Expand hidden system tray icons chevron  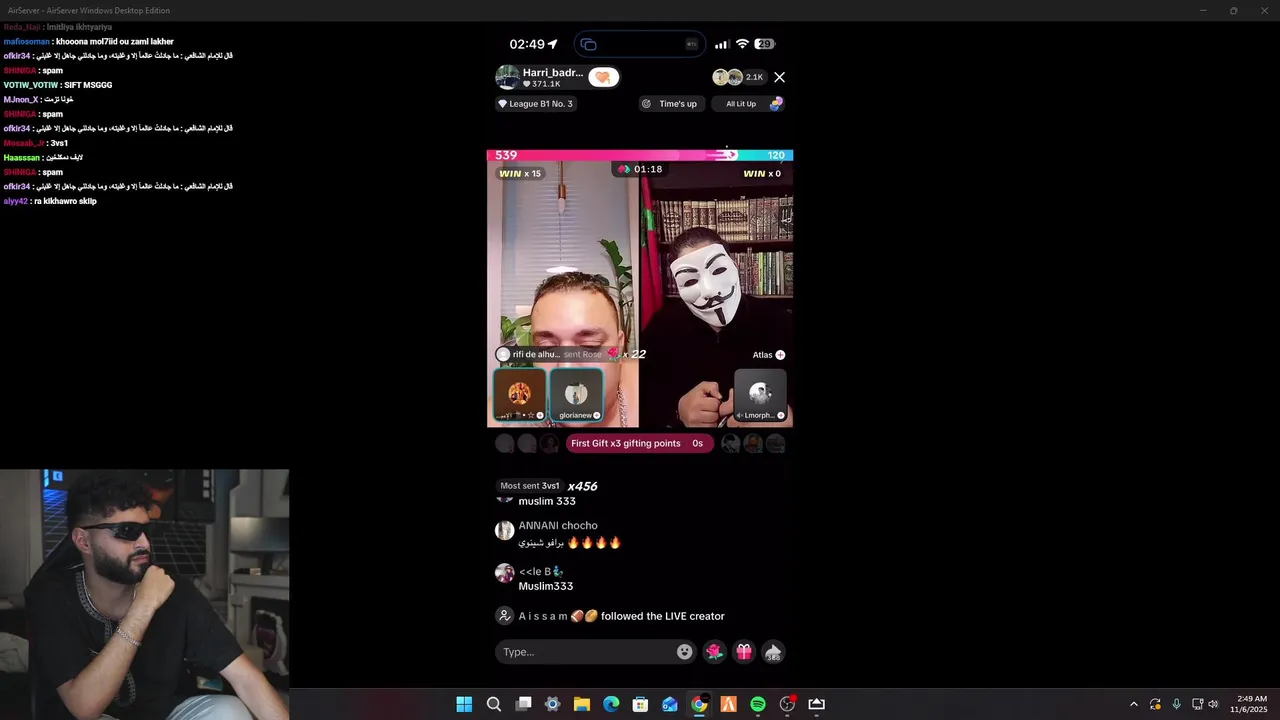click(x=1133, y=704)
